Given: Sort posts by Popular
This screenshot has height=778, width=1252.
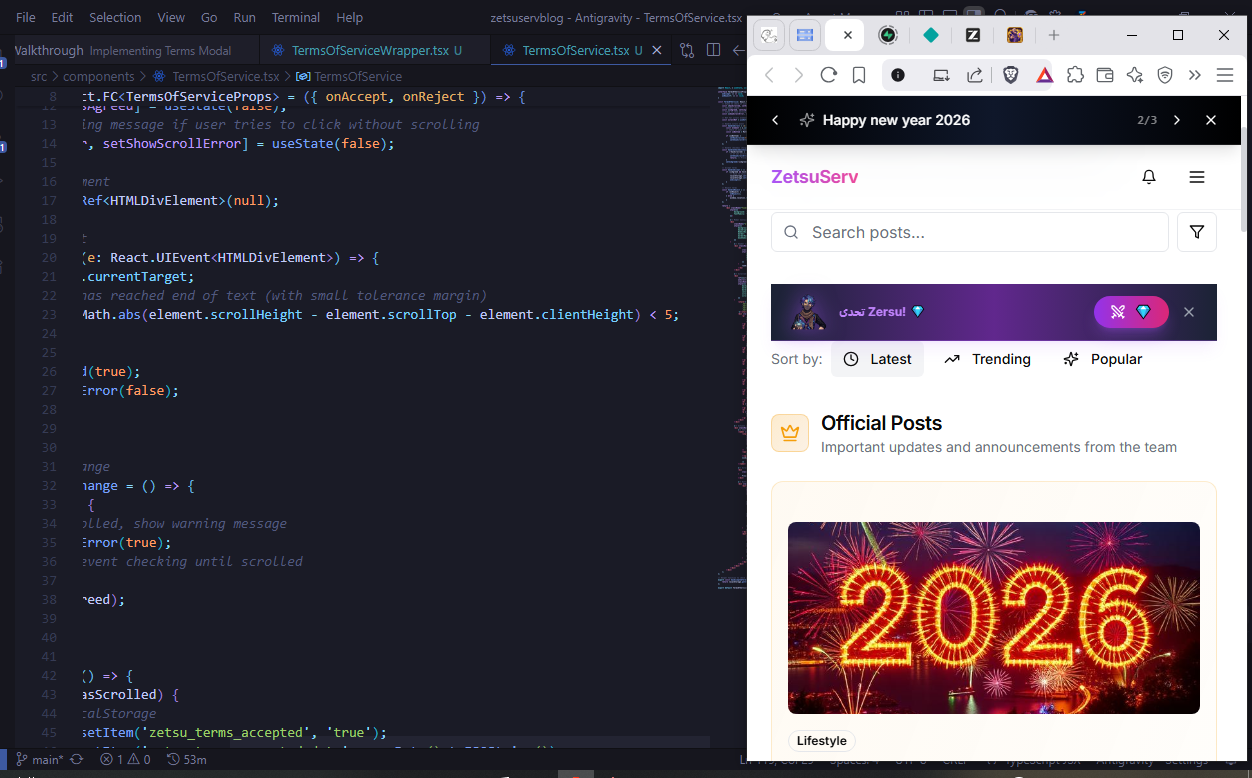Looking at the screenshot, I should 1102,359.
